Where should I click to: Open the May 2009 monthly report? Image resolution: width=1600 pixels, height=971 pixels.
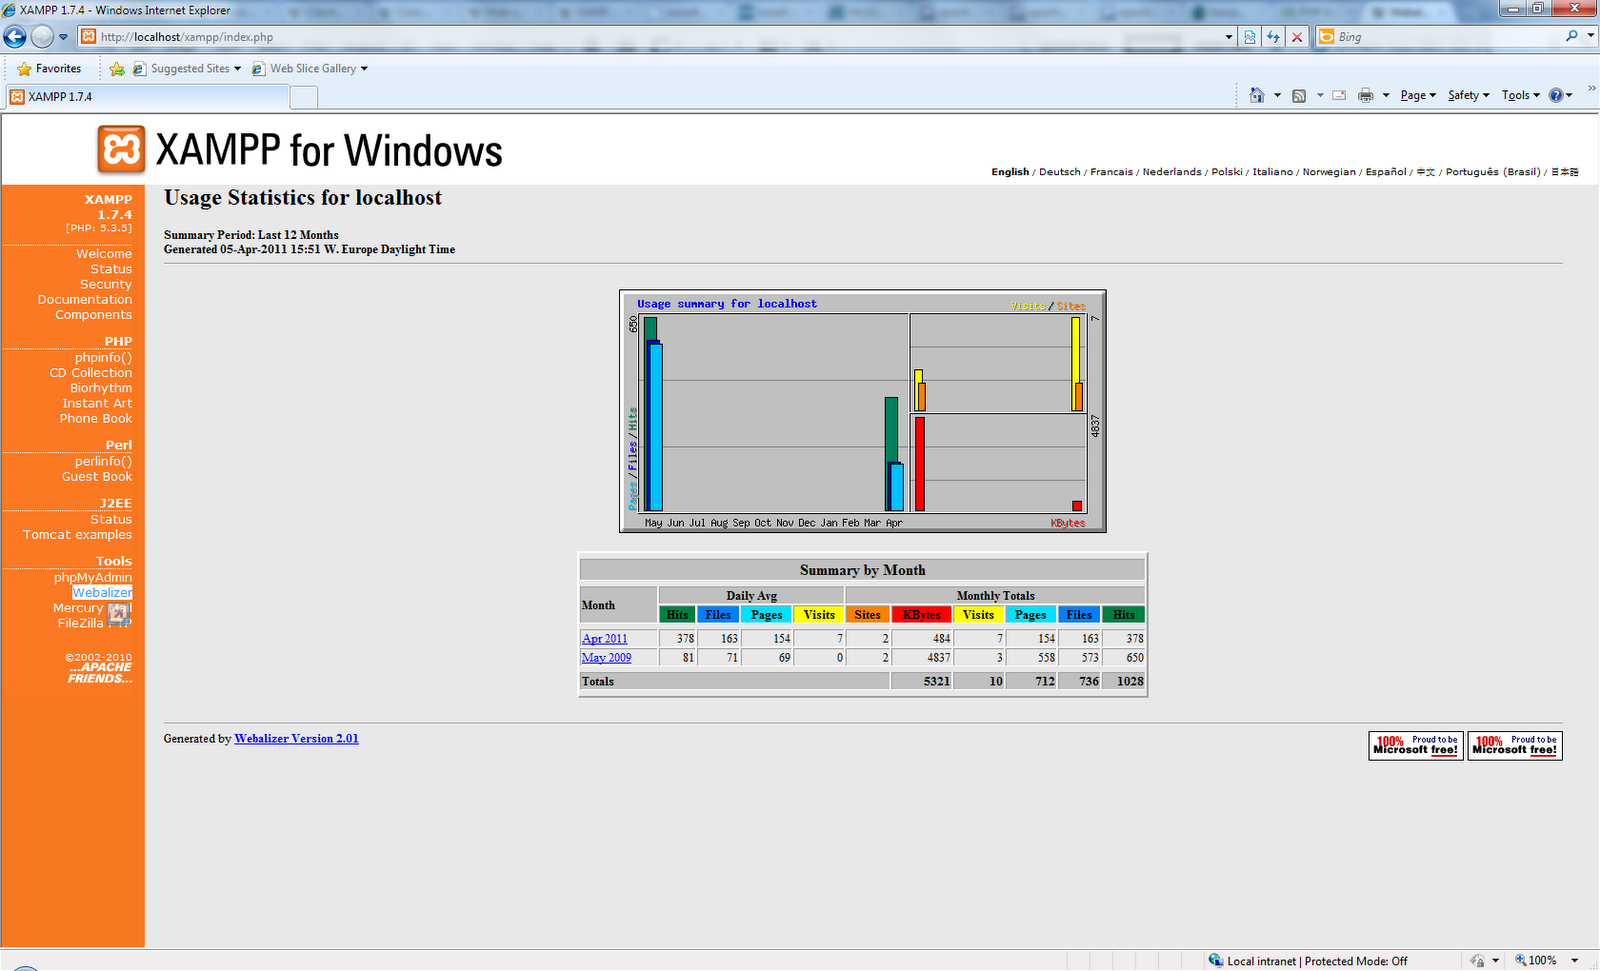tap(606, 657)
